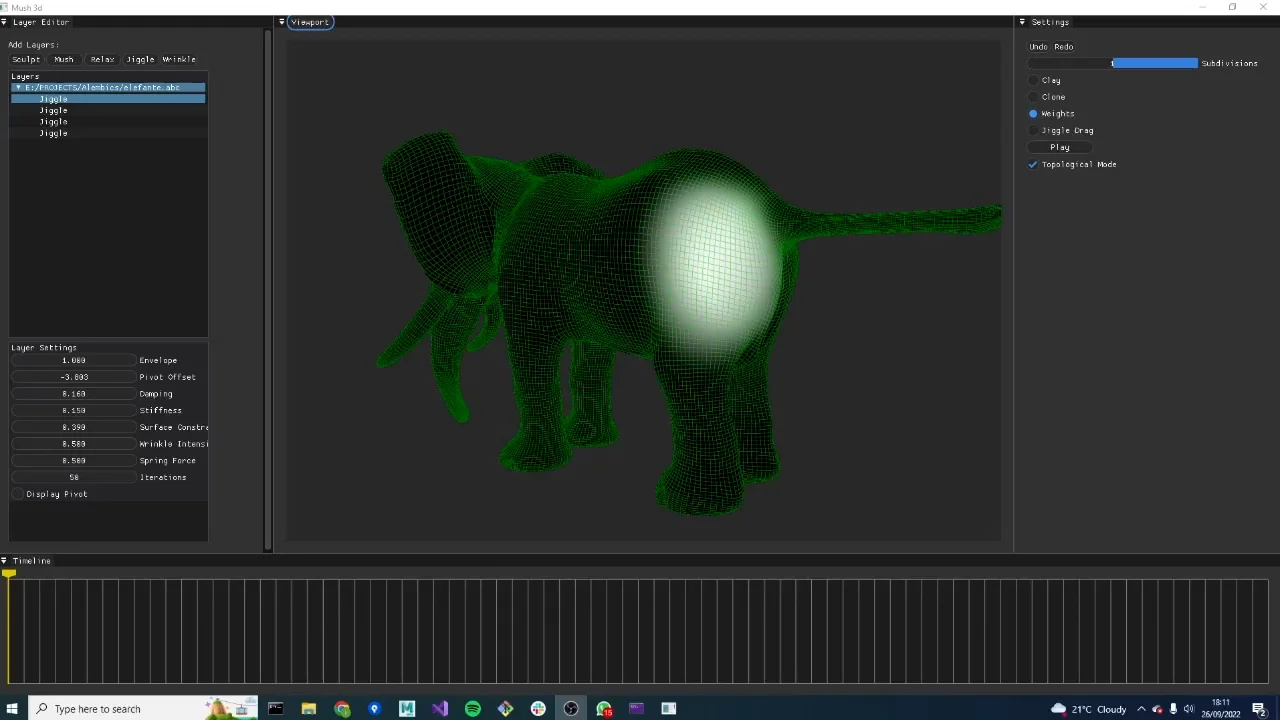
Task: Open Command Prompt from the taskbar
Action: (276, 709)
